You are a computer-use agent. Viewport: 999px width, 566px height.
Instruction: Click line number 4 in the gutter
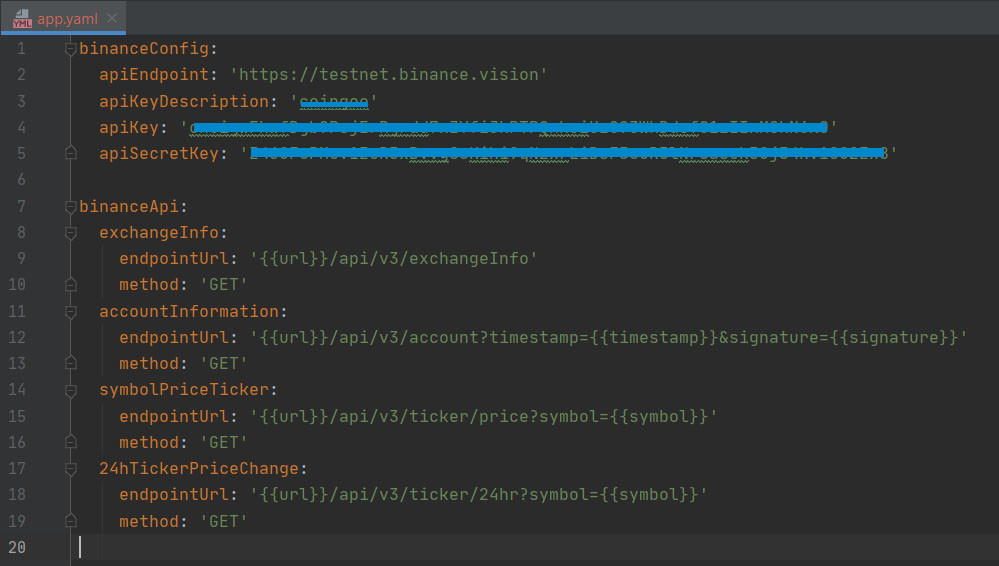coord(21,127)
